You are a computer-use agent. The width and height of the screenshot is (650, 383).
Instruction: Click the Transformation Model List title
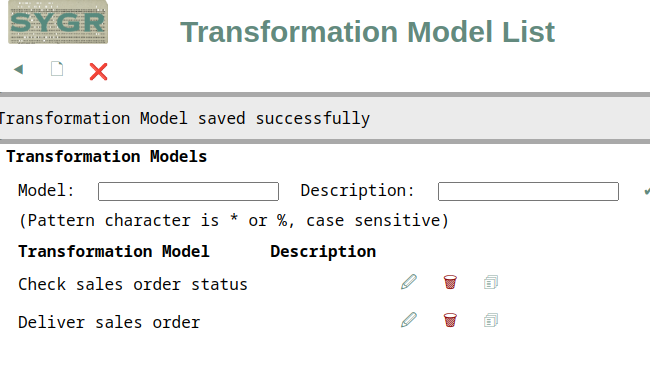click(x=367, y=32)
